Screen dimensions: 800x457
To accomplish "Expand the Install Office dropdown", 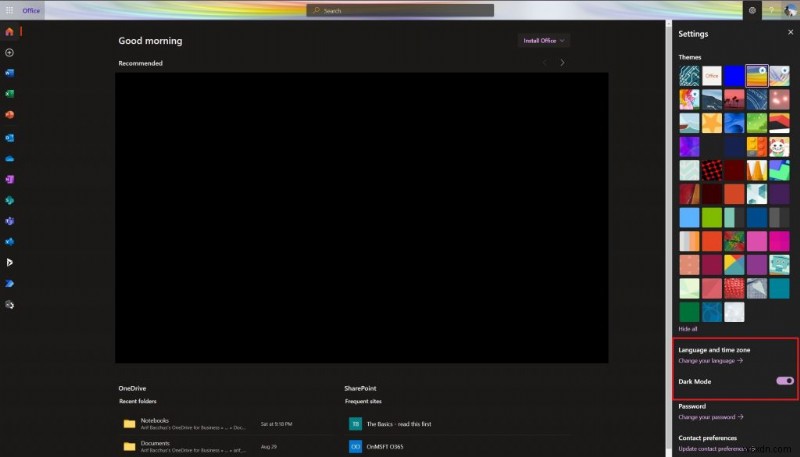I will (x=544, y=41).
